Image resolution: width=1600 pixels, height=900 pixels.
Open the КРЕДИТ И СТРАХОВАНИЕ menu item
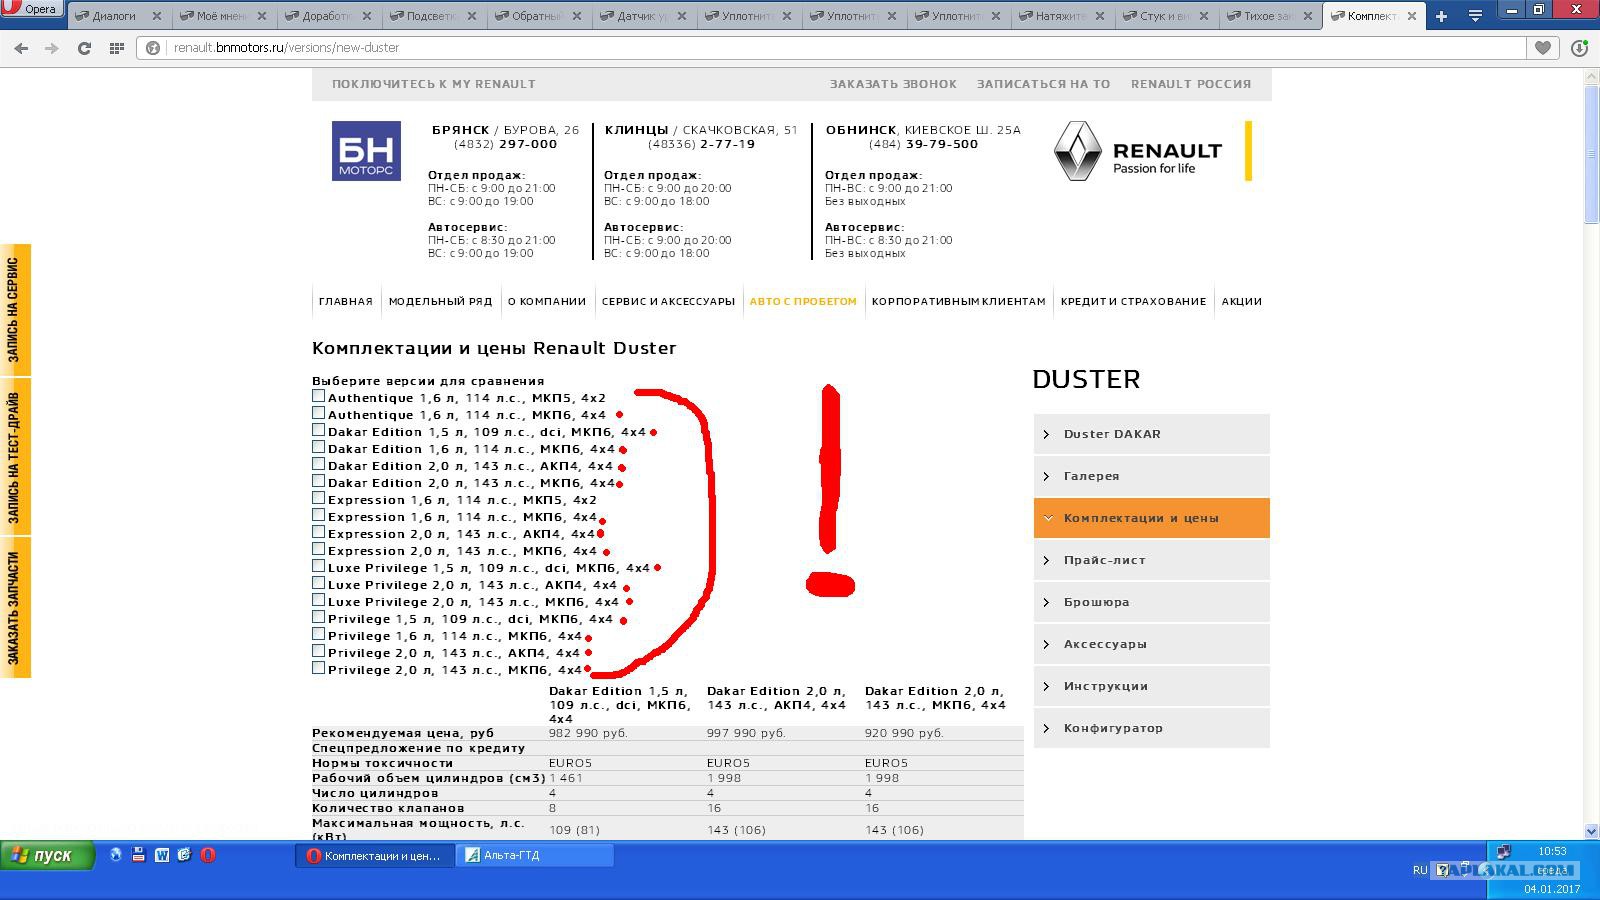click(1134, 301)
